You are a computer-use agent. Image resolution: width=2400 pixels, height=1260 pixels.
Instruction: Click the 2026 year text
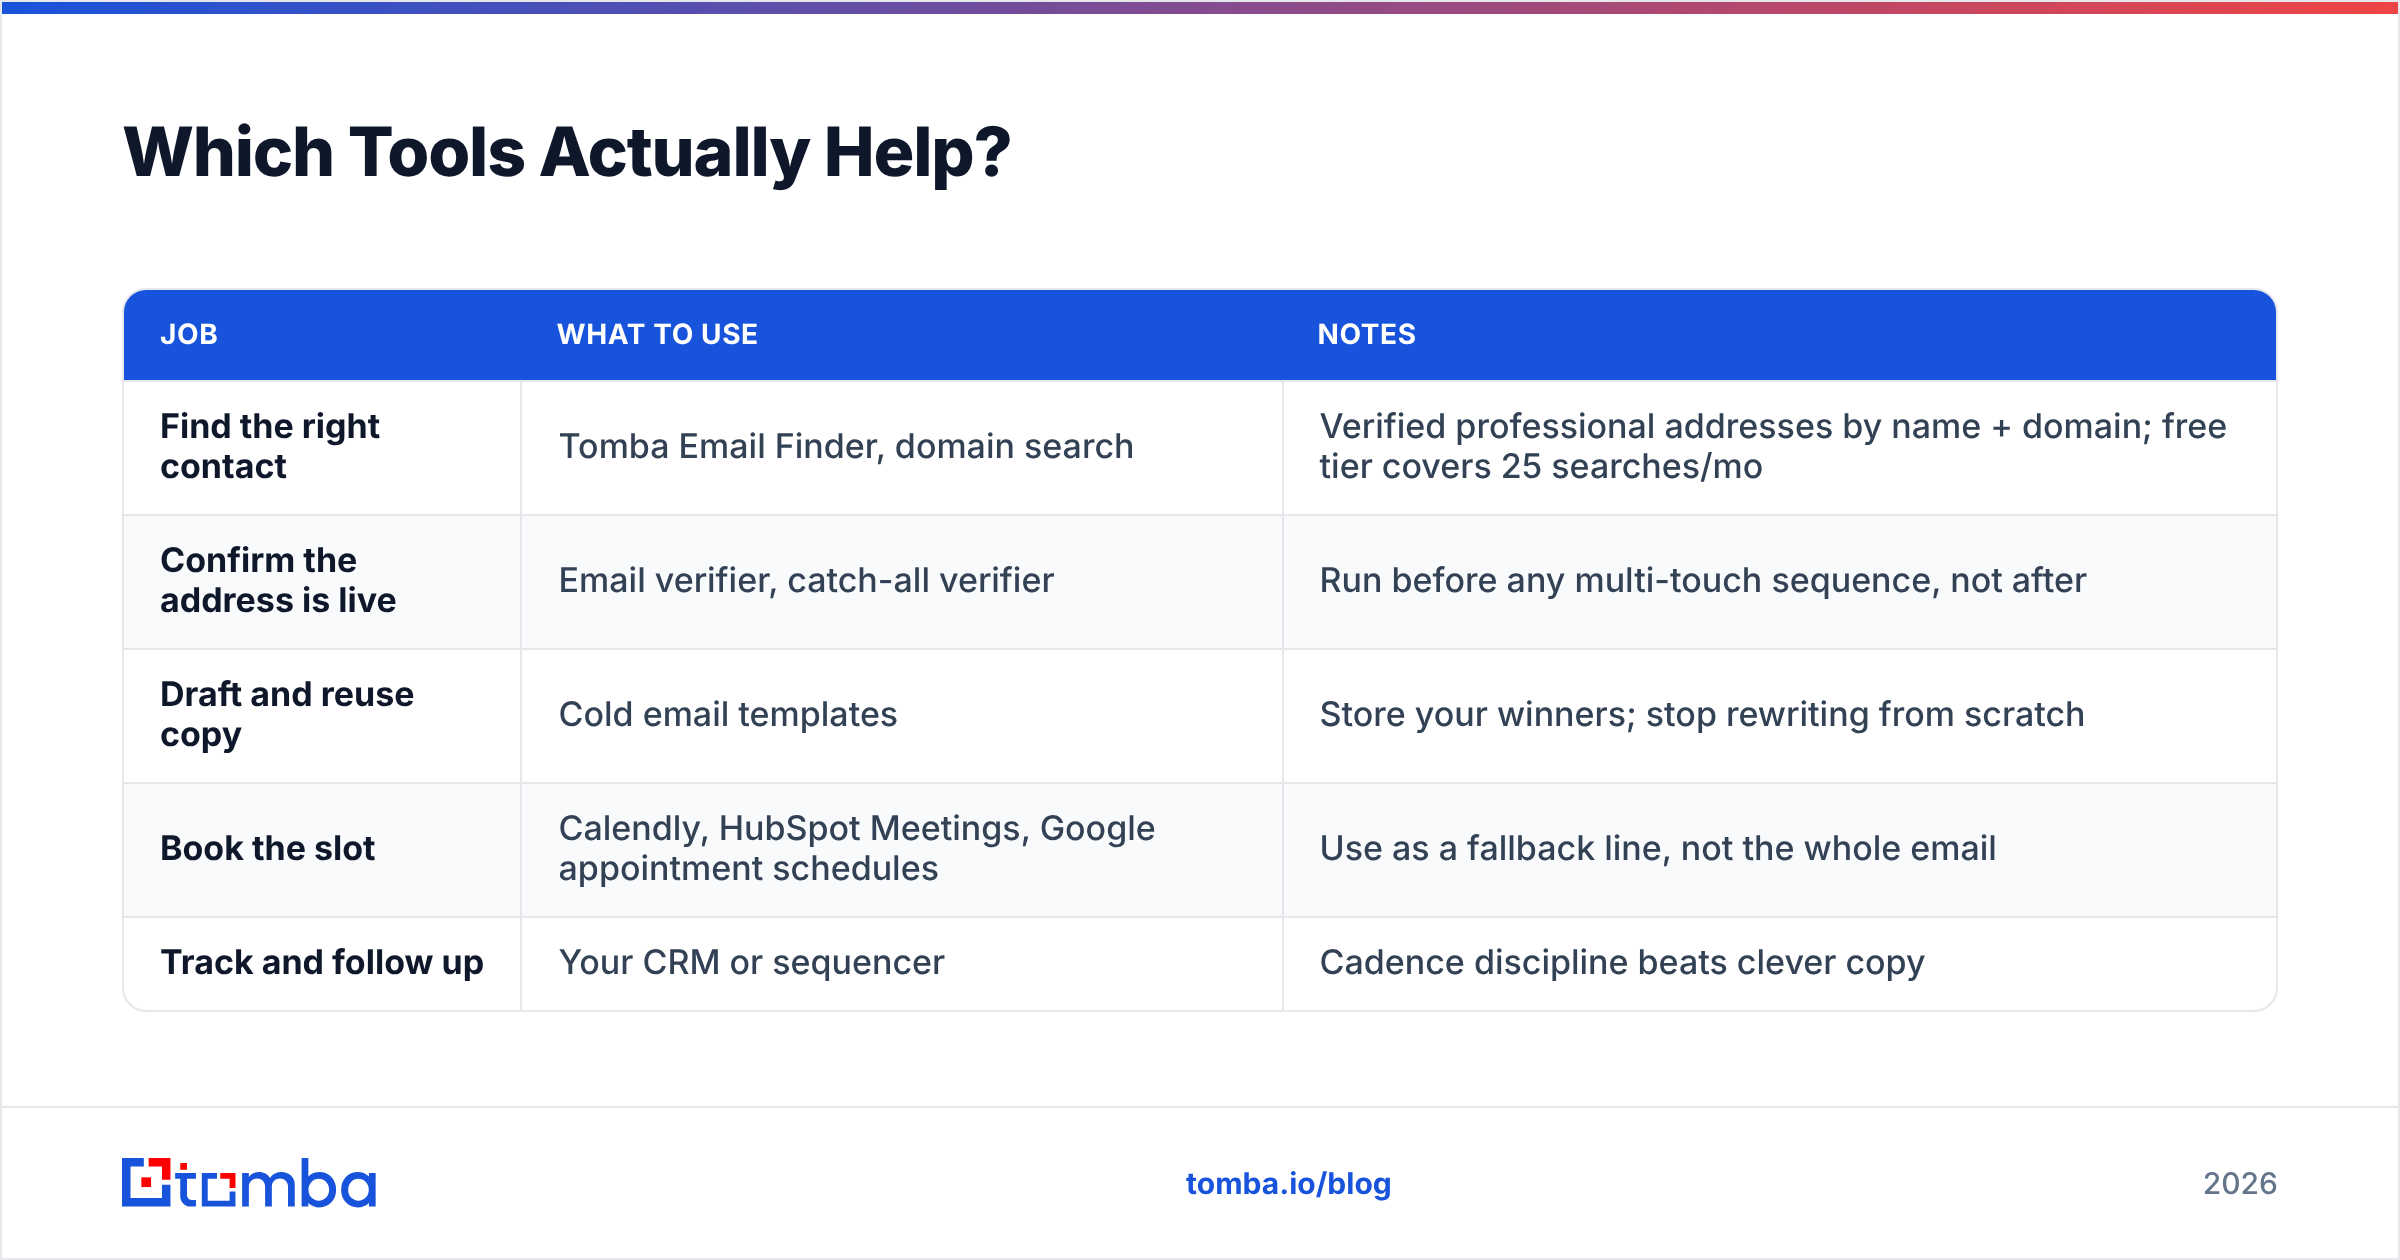click(2240, 1184)
